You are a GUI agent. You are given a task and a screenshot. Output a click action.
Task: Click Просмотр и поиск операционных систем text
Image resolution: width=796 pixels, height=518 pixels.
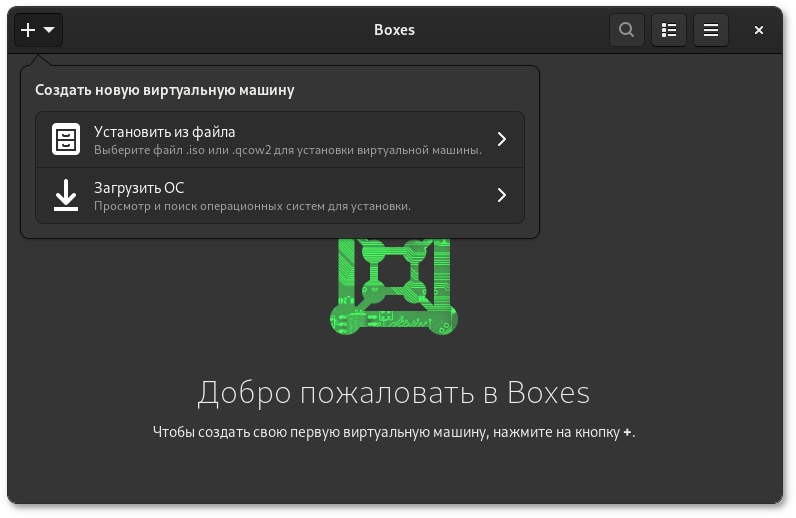click(x=252, y=206)
